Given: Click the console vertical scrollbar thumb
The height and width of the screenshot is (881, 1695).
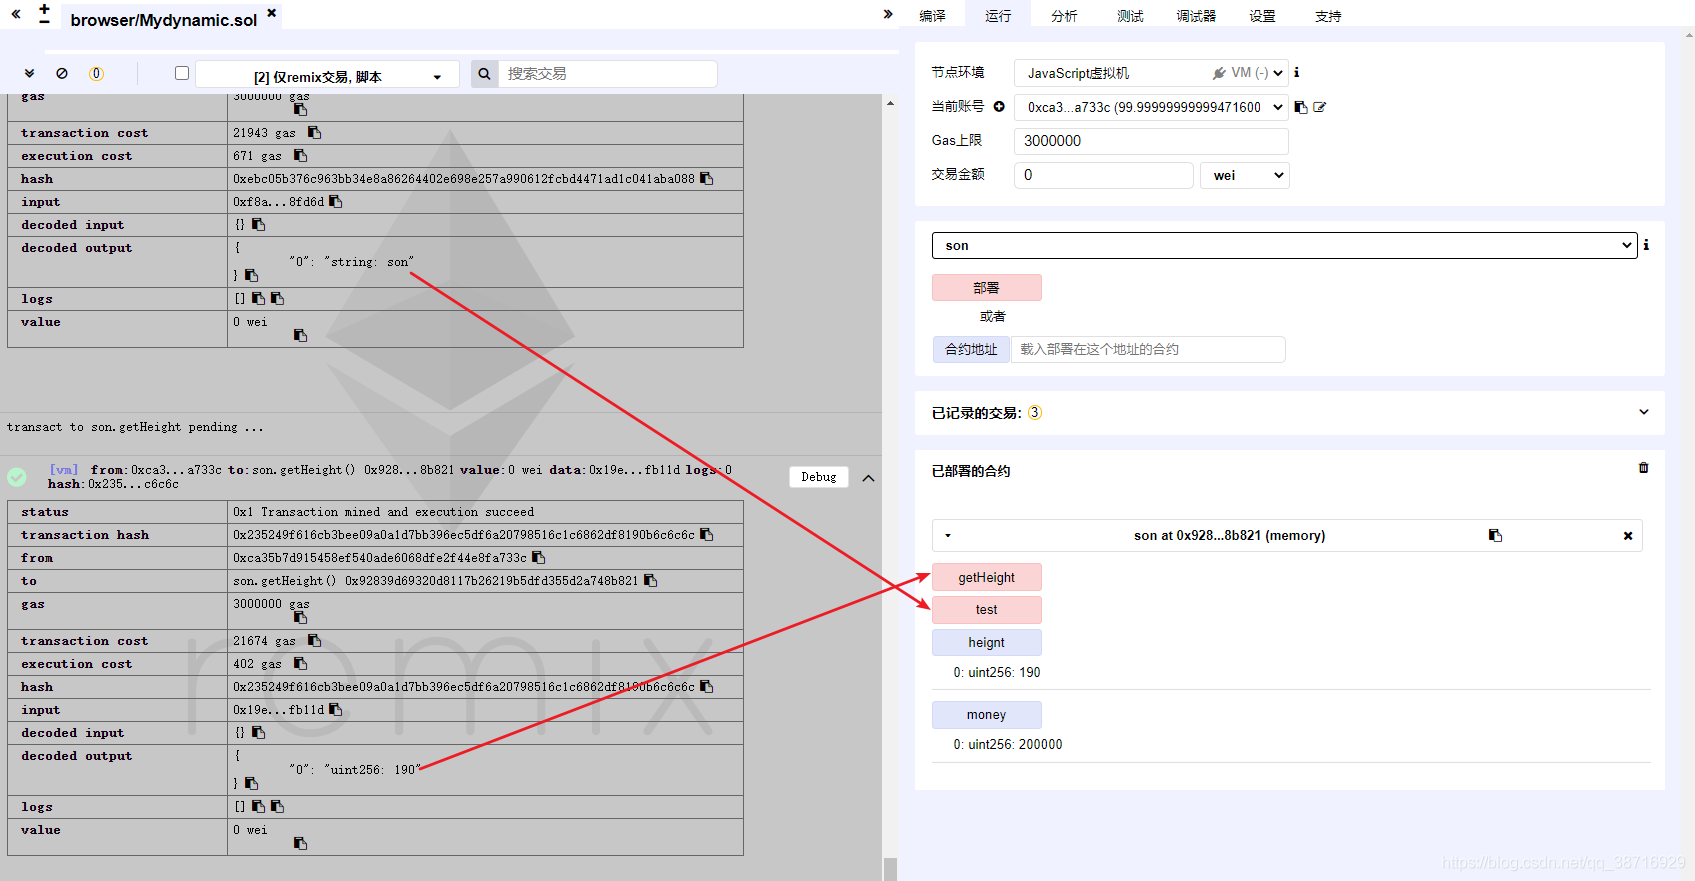Looking at the screenshot, I should click(890, 868).
